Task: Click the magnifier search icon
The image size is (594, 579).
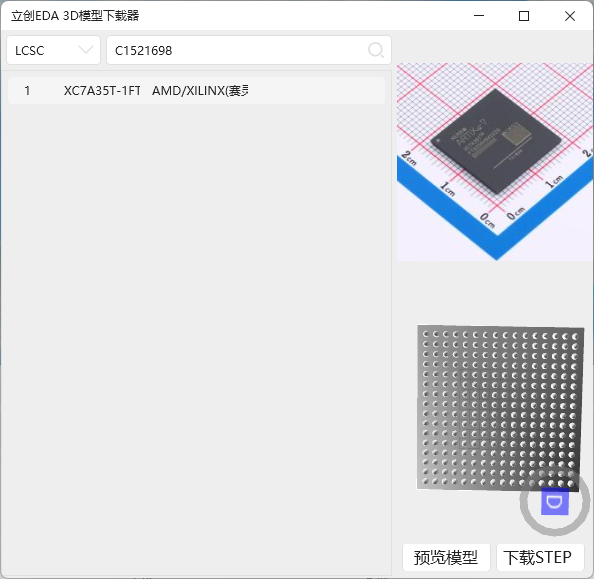Action: coord(375,50)
